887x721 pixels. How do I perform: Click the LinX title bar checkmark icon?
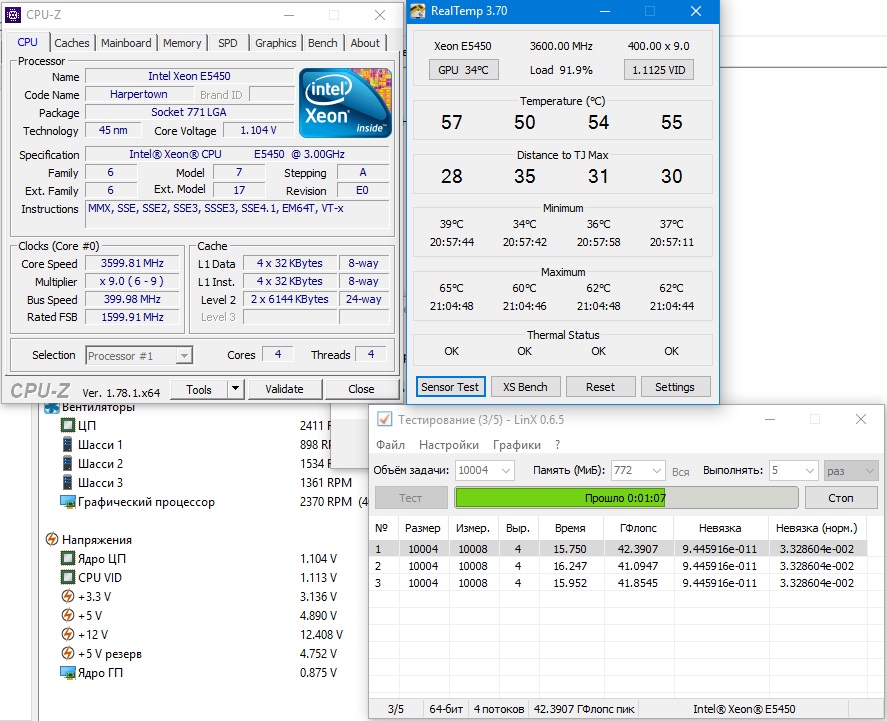coord(384,419)
